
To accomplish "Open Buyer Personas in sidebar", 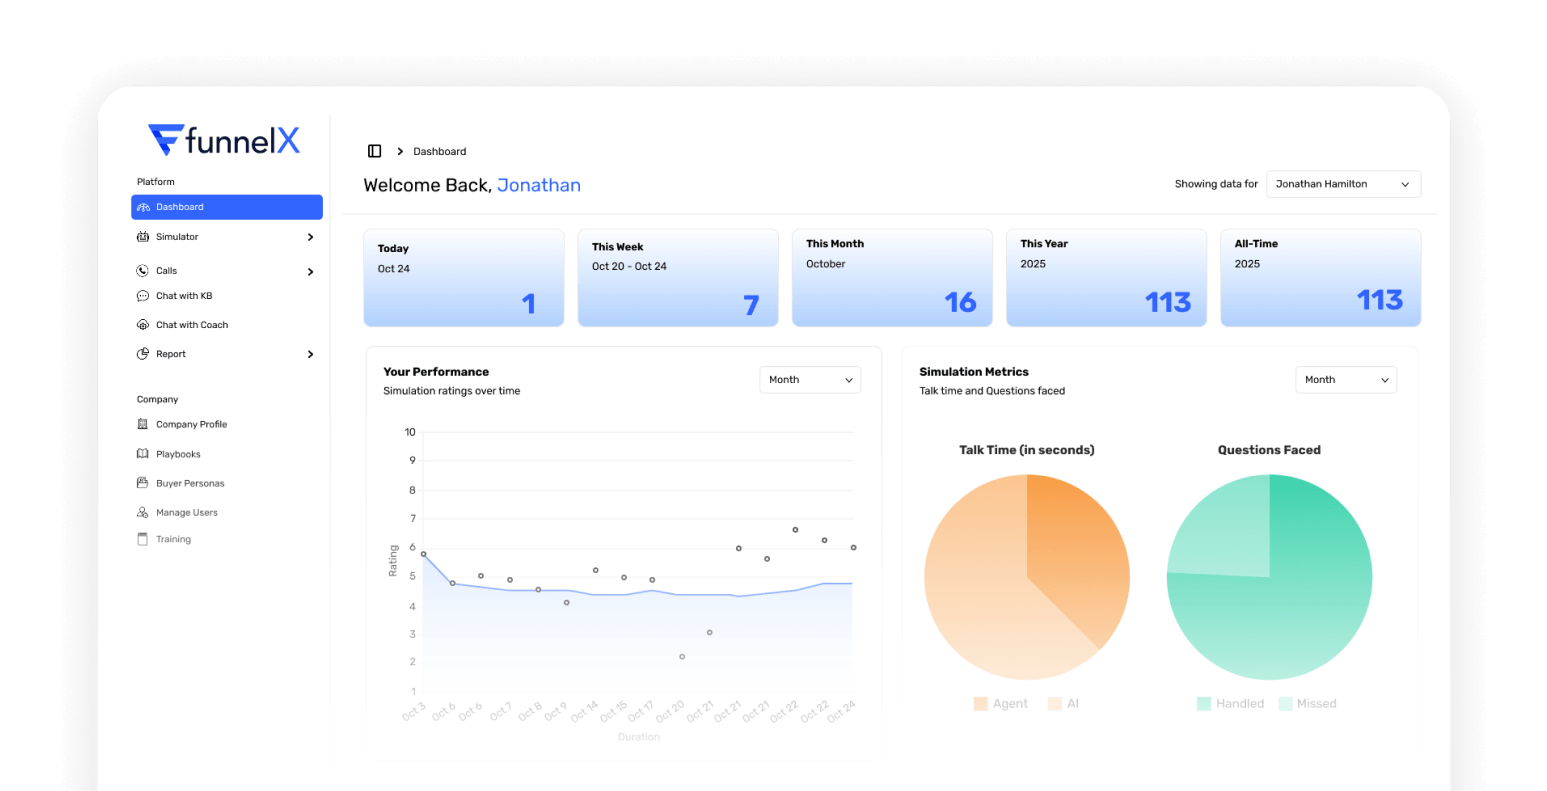I will pyautogui.click(x=190, y=483).
